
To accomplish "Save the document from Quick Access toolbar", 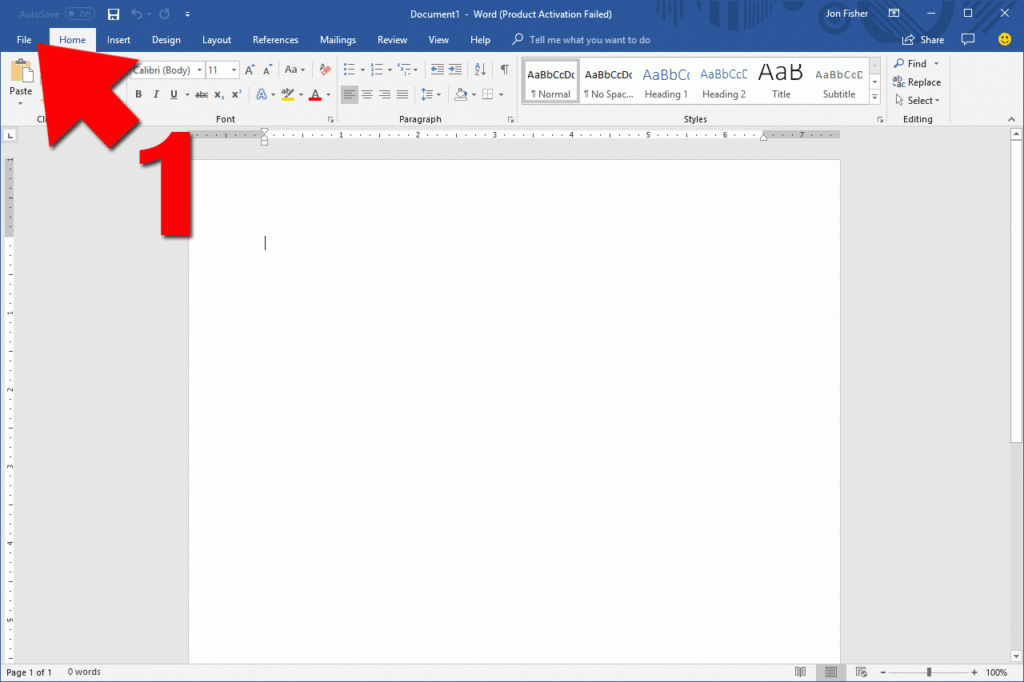I will 113,14.
